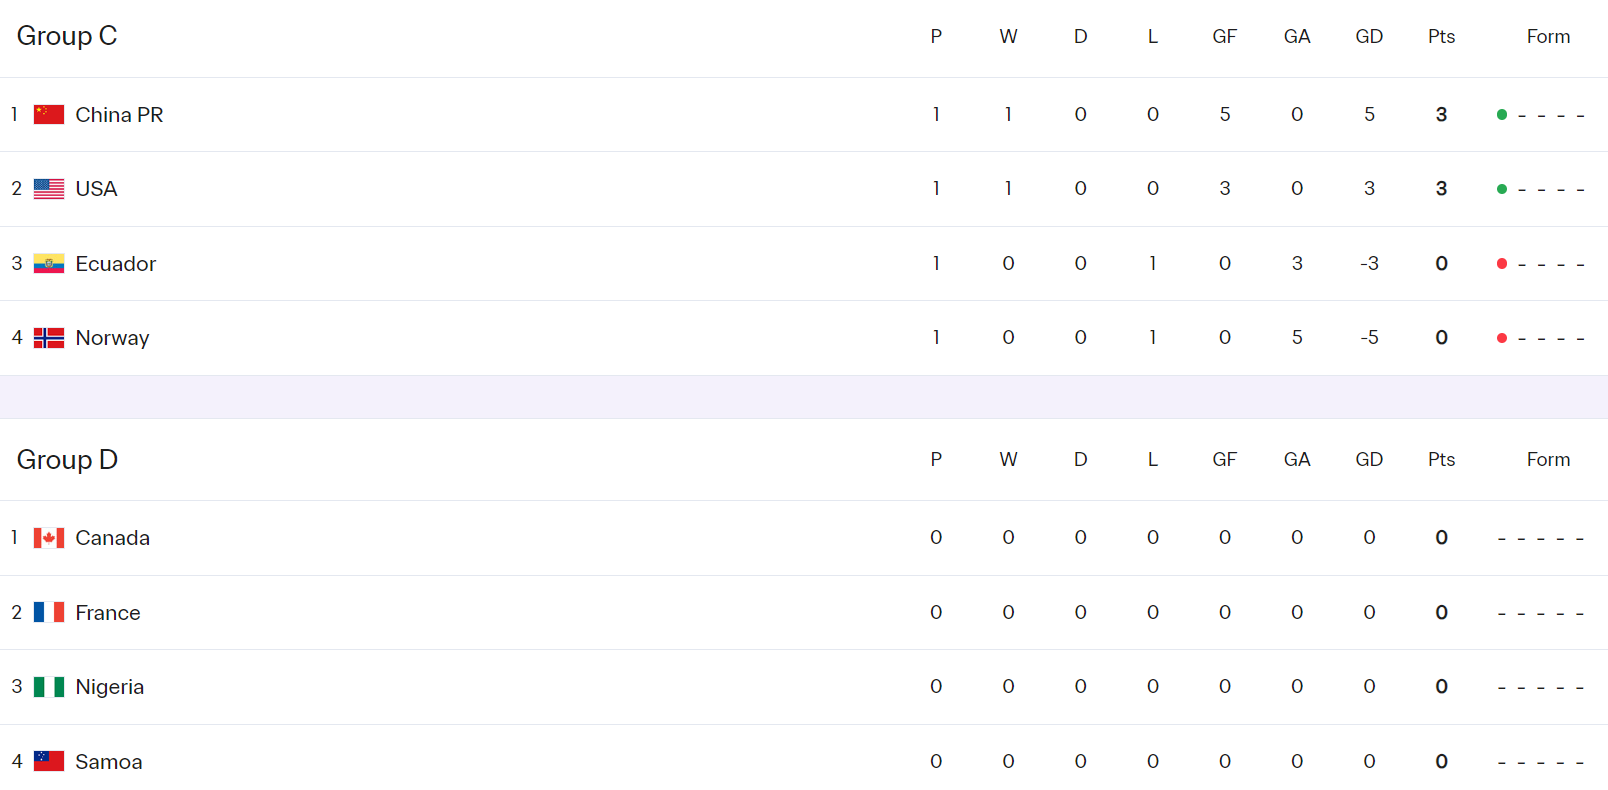Click Norway's red loss form dot
This screenshot has width=1608, height=790.
coord(1501,338)
